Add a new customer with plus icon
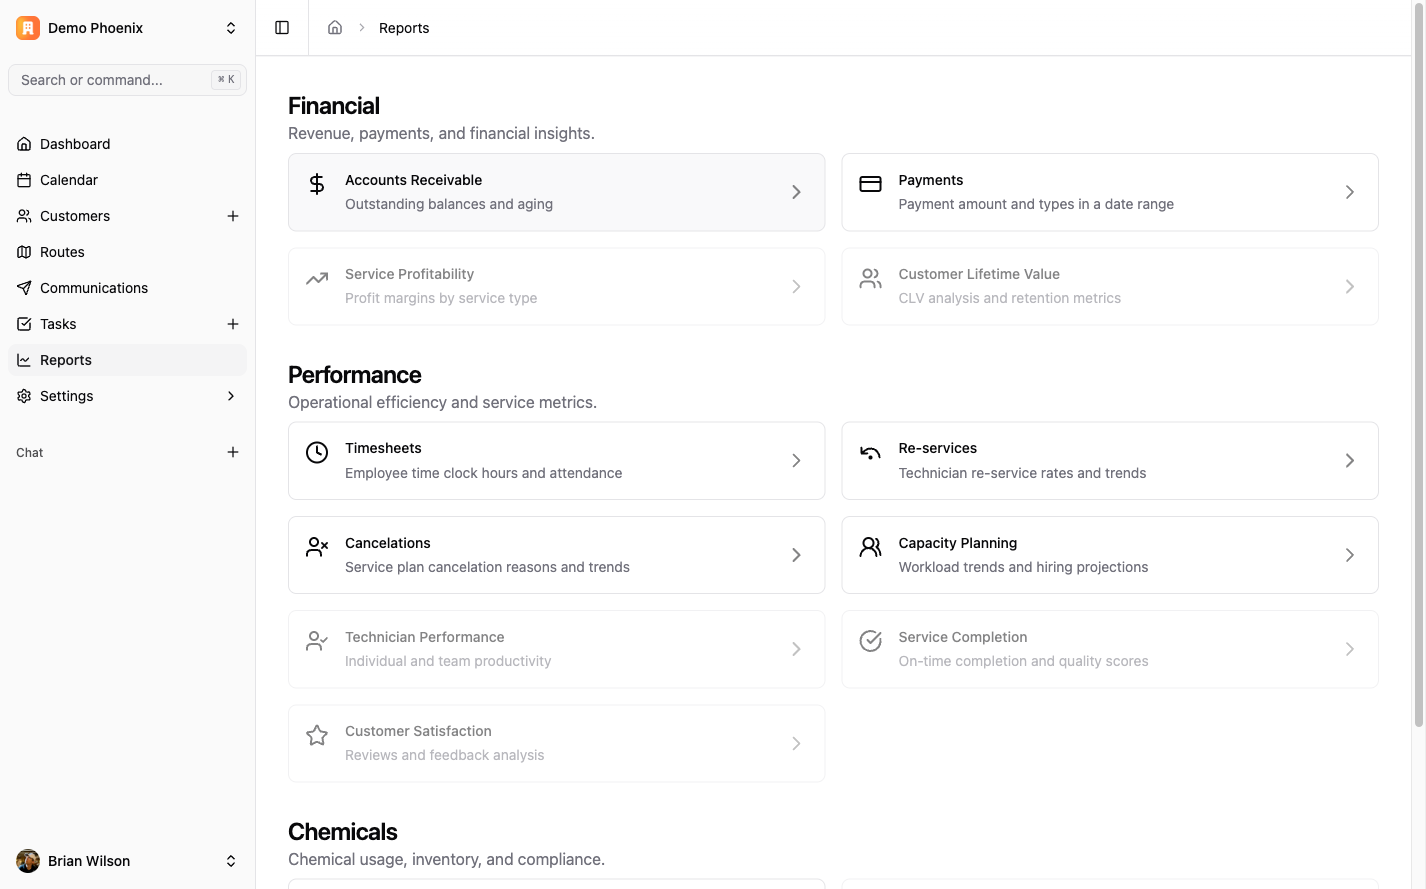 tap(233, 216)
